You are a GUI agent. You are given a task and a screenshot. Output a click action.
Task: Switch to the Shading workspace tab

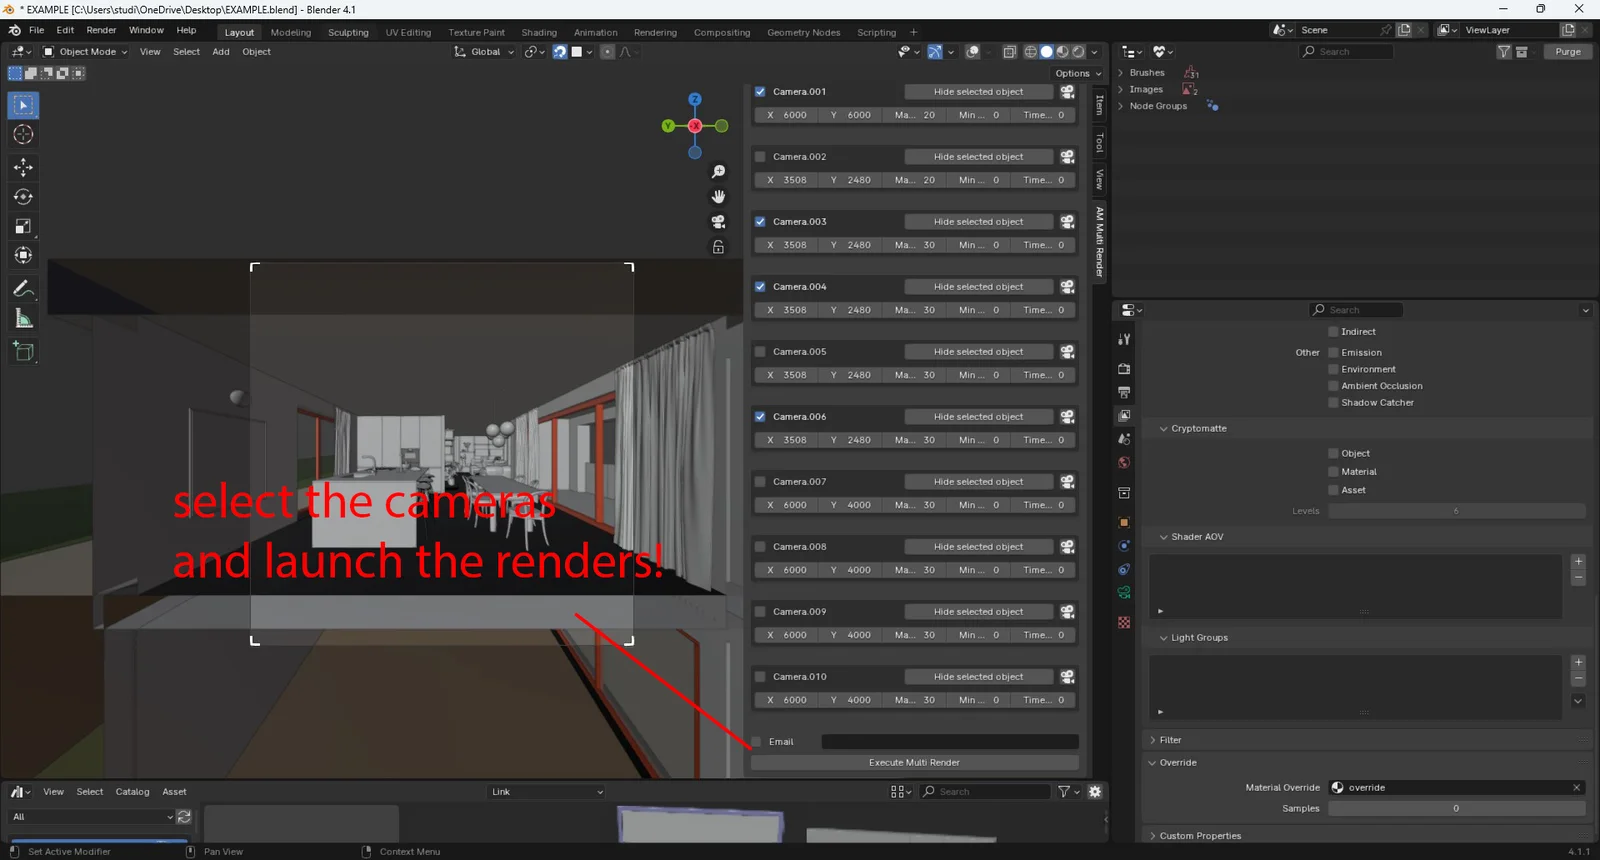point(539,33)
